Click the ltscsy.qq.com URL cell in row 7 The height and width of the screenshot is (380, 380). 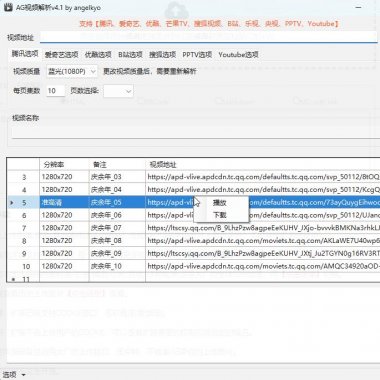[262, 228]
